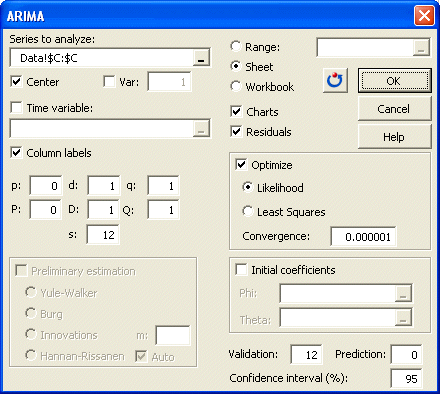Enable the Initial coefficients checkbox

tap(241, 269)
